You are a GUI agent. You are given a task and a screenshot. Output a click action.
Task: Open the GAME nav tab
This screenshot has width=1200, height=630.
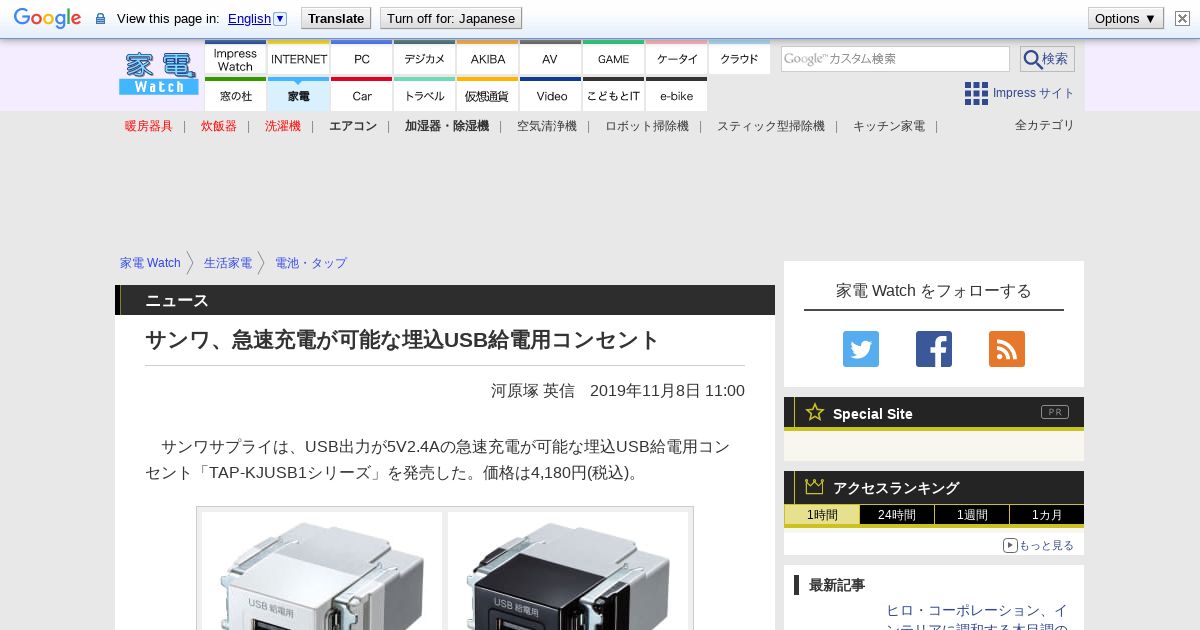[x=614, y=59]
